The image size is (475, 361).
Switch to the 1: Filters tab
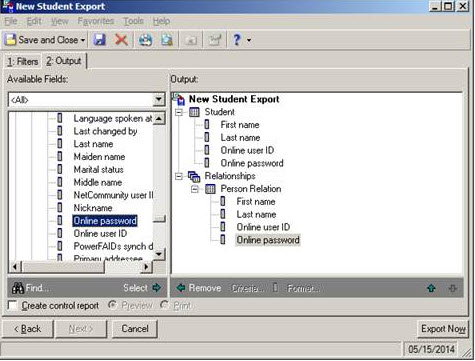[x=22, y=62]
